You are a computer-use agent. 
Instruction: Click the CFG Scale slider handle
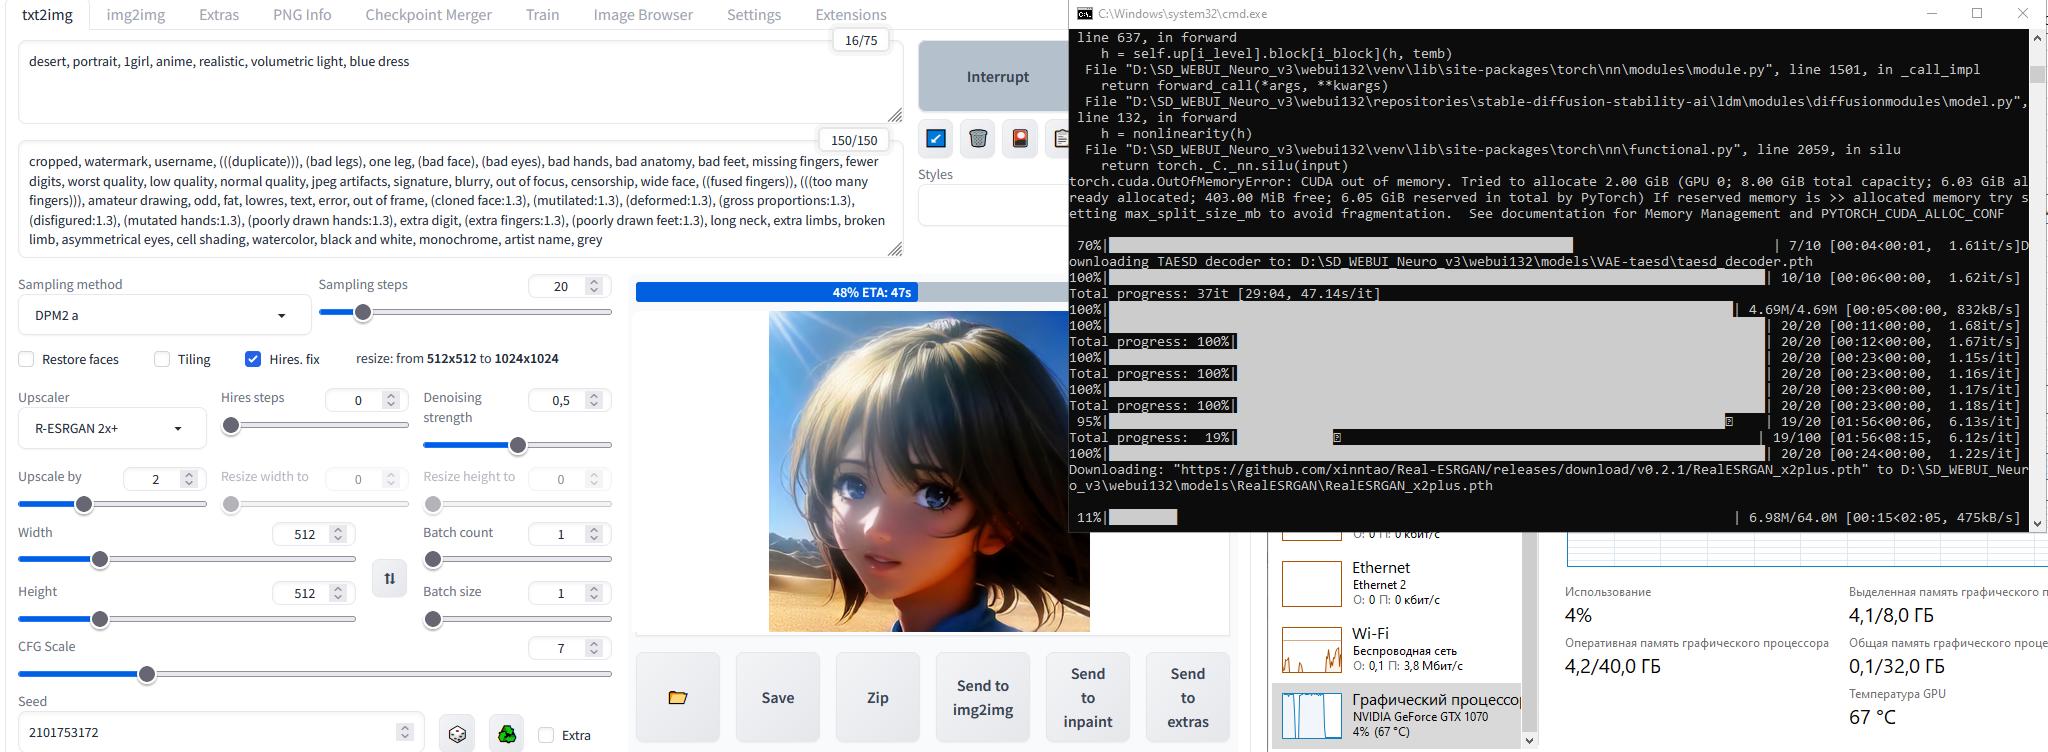[147, 674]
